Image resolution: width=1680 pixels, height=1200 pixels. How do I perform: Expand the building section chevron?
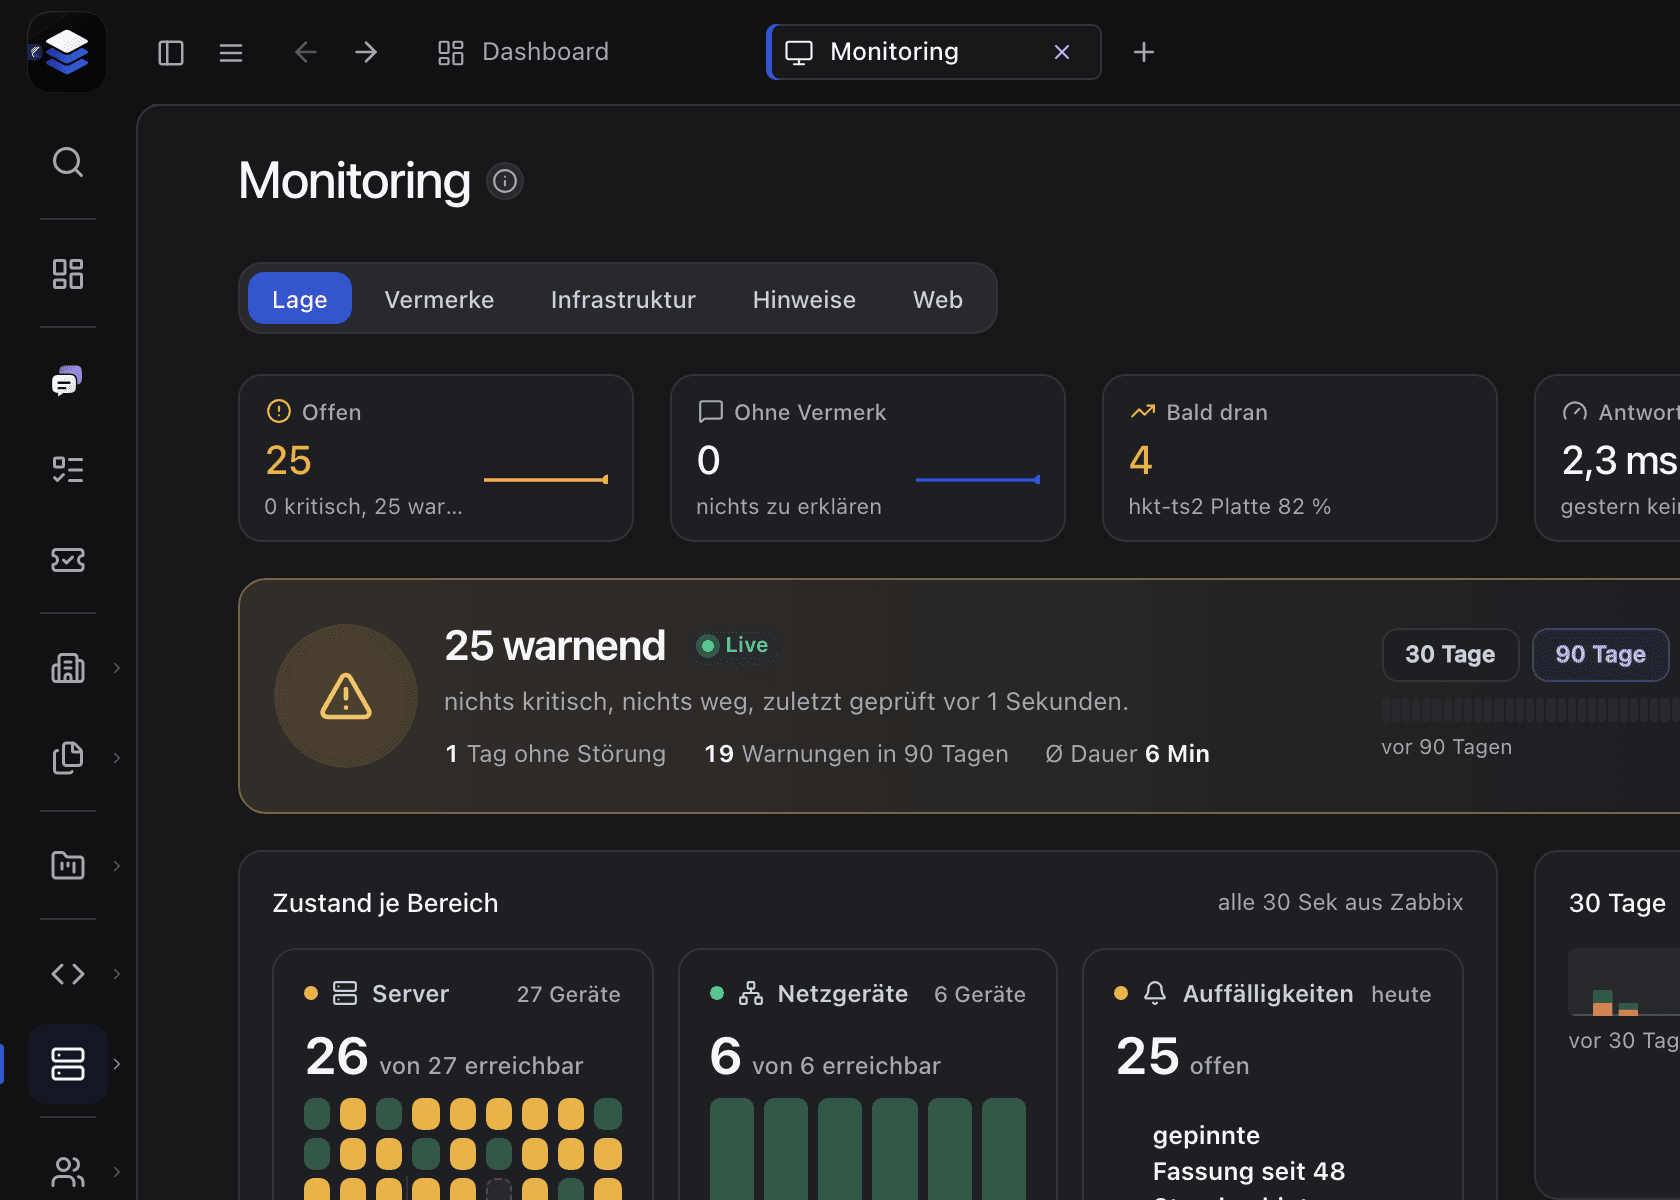click(x=117, y=668)
